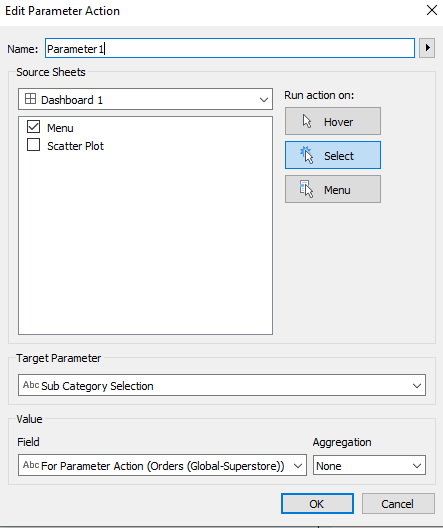Click the Select action cursor icon

[307, 155]
